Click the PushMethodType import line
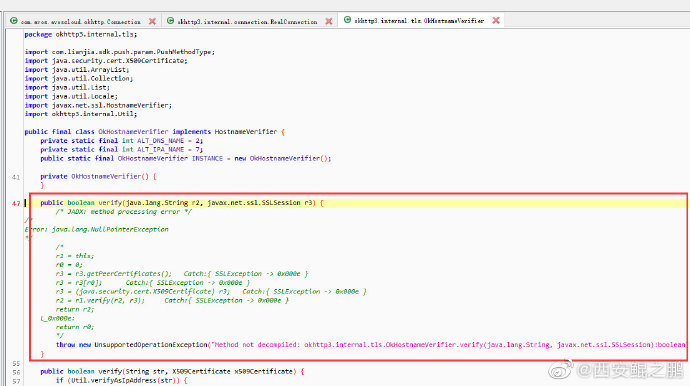 (120, 52)
